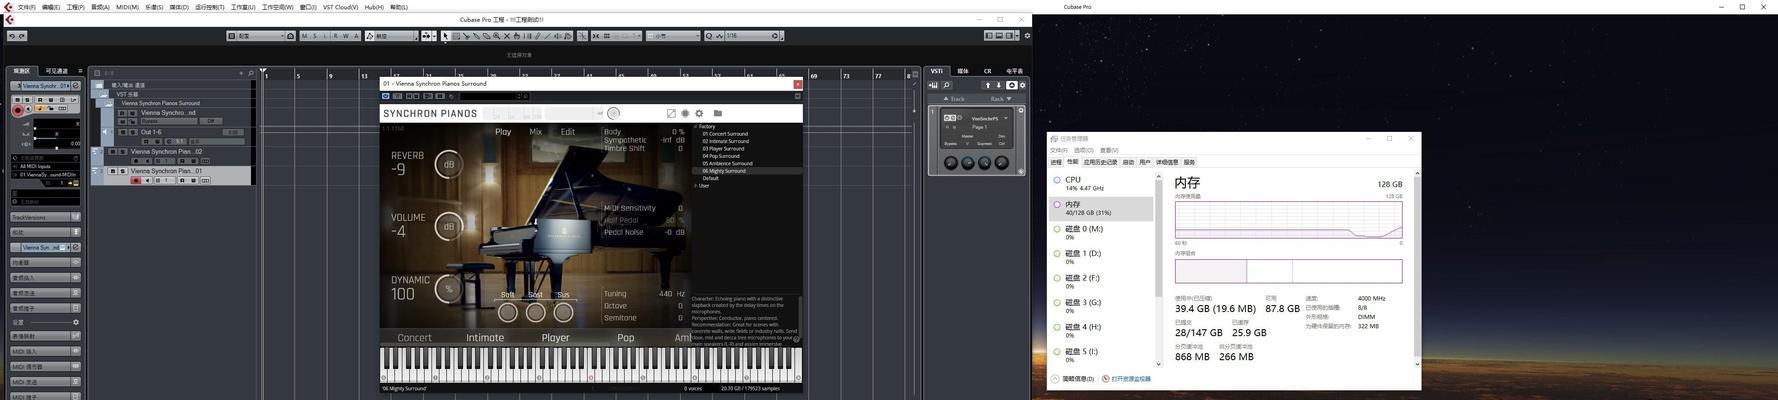The width and height of the screenshot is (1778, 400).
Task: Switch to the Mix tab in Synchron Pianos
Action: point(535,132)
